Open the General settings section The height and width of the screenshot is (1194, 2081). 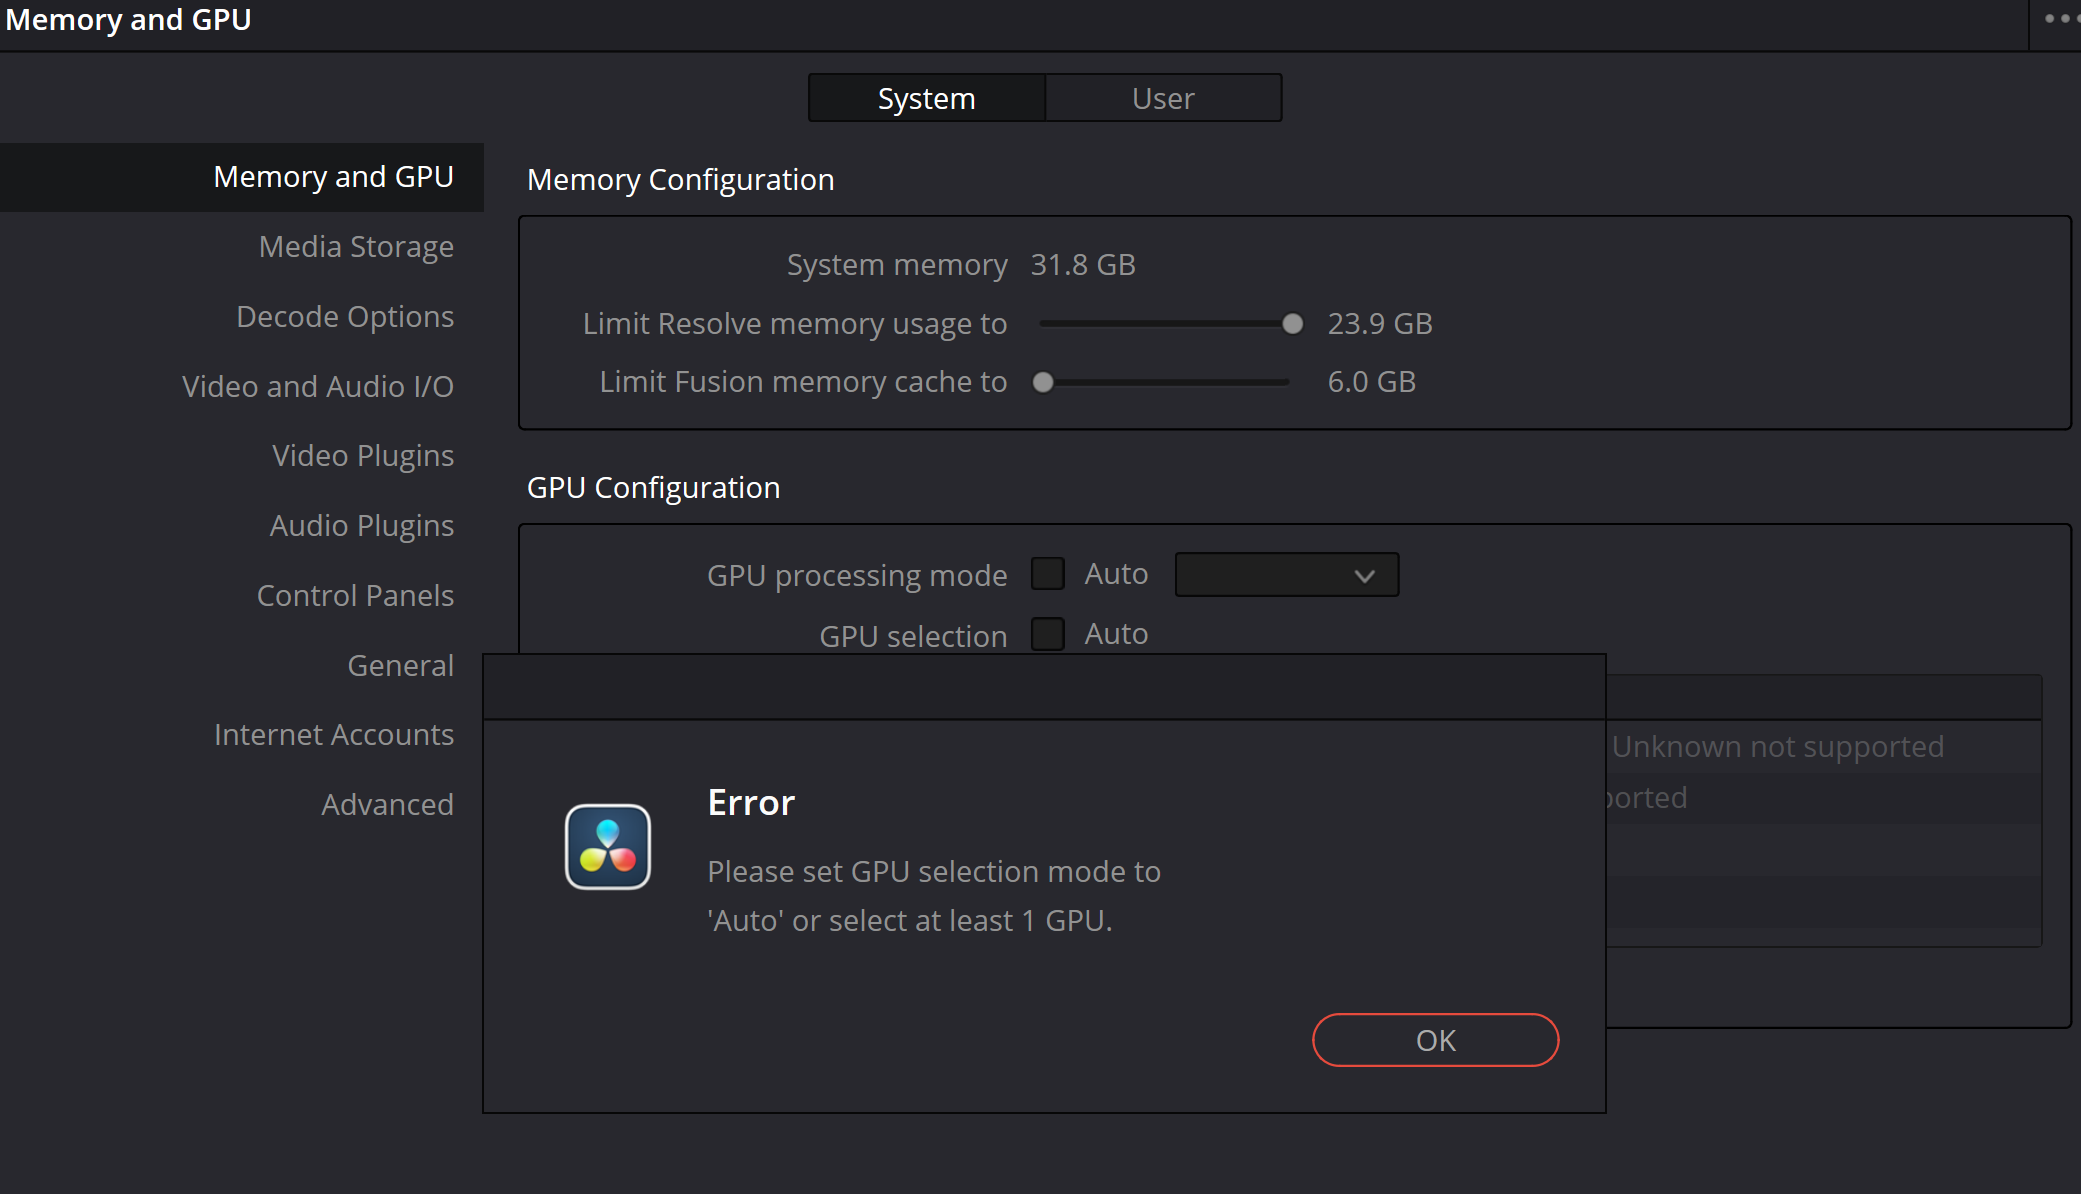400,665
